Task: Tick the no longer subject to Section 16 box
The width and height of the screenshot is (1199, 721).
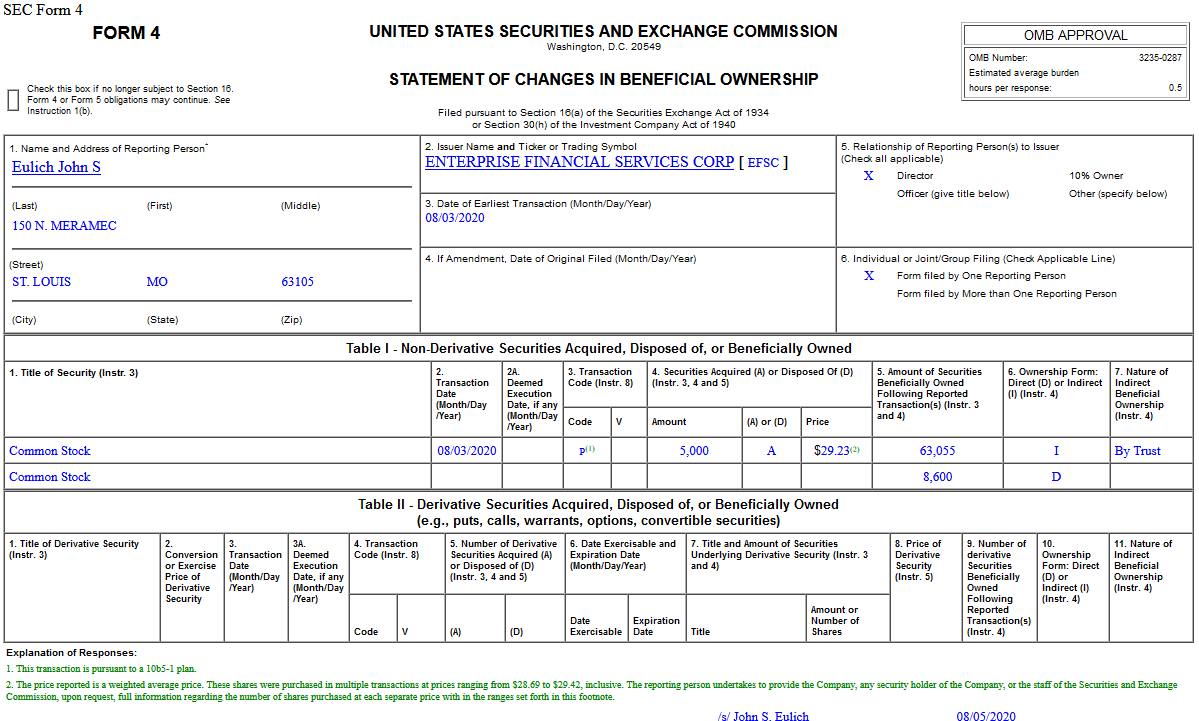Action: [x=13, y=100]
